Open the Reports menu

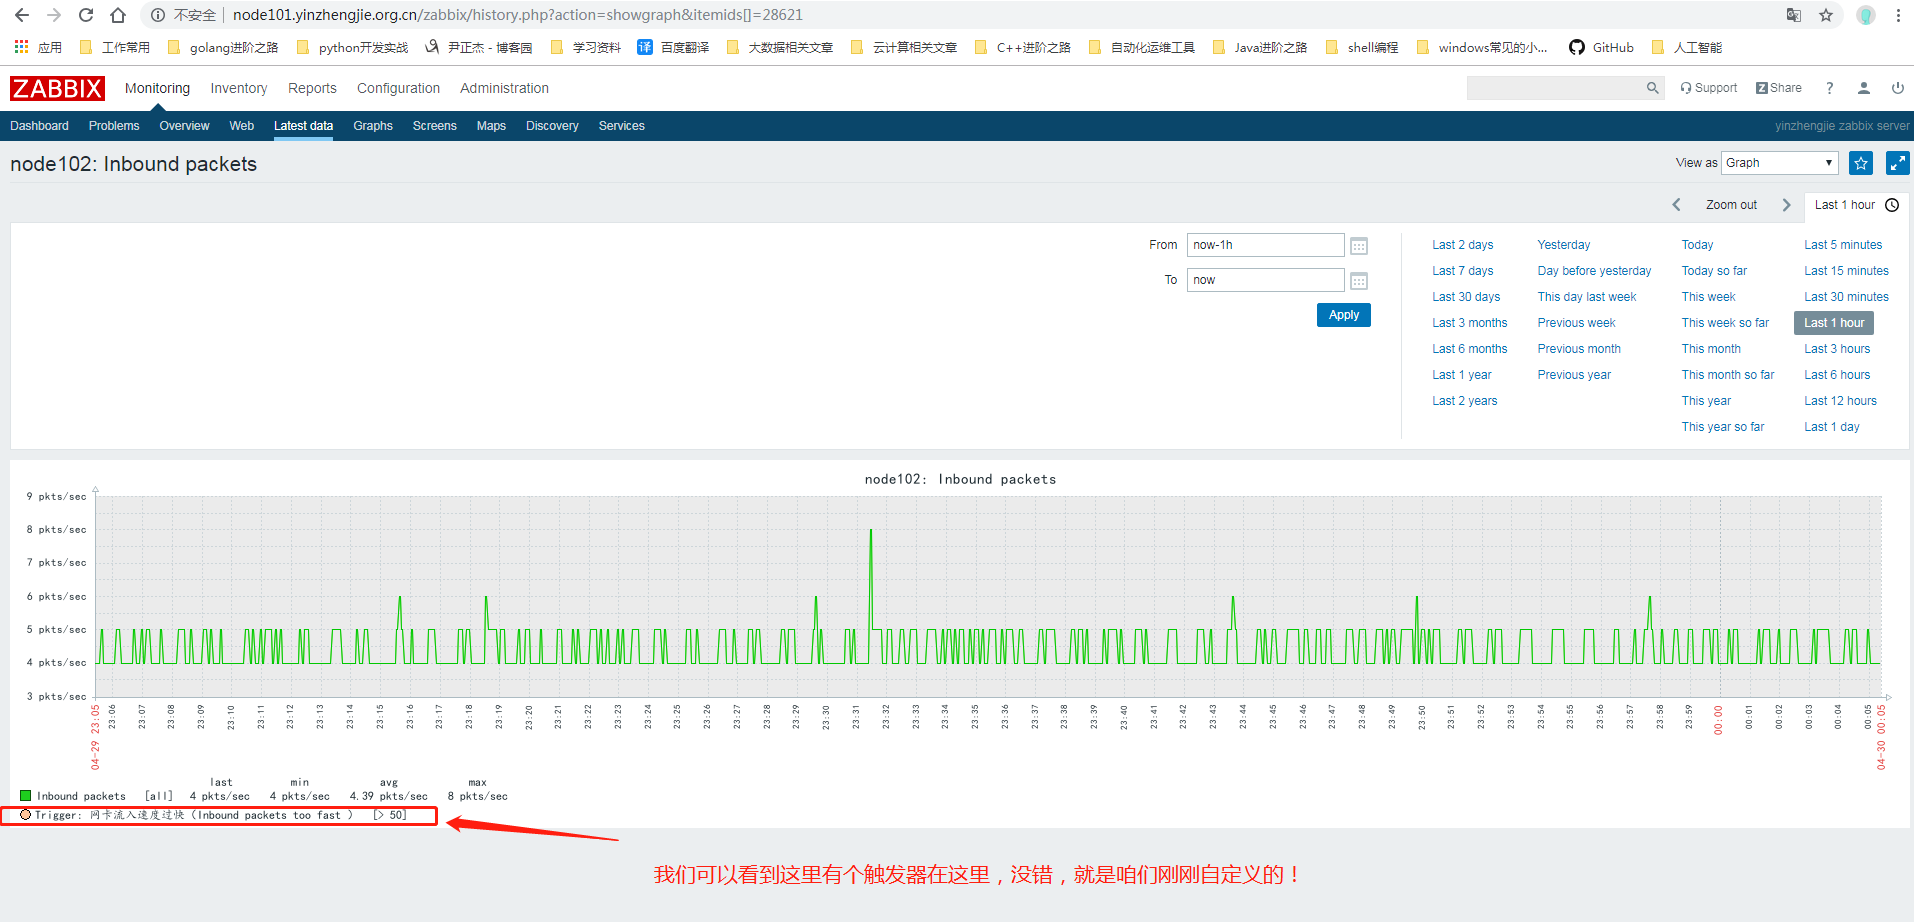pos(312,88)
